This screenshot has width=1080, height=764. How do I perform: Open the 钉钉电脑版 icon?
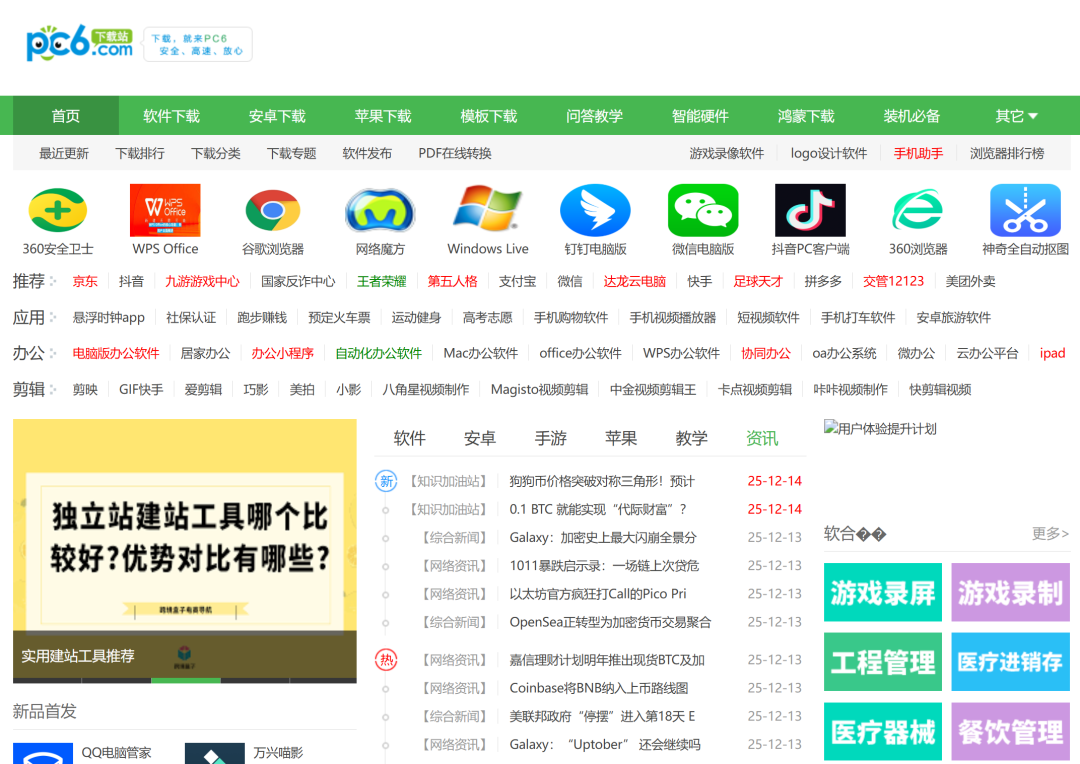click(595, 210)
